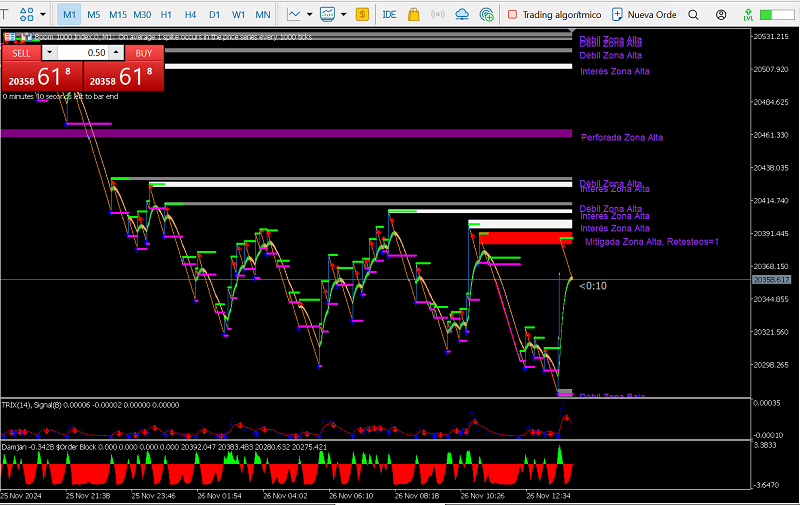Expand the chart type dropdown arrow
800x505 pixels.
tap(307, 15)
